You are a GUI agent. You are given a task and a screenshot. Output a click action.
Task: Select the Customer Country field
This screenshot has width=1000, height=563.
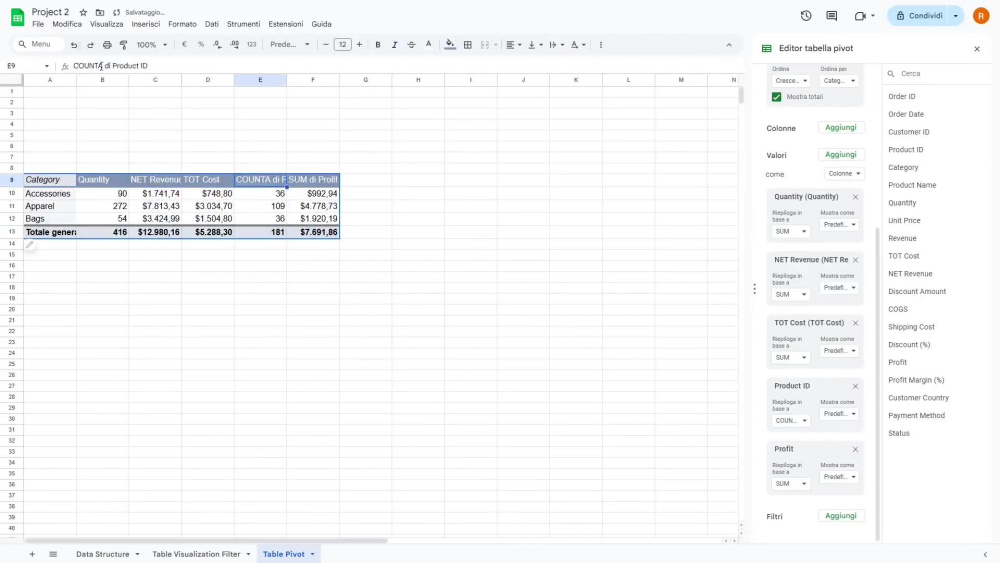click(x=918, y=398)
